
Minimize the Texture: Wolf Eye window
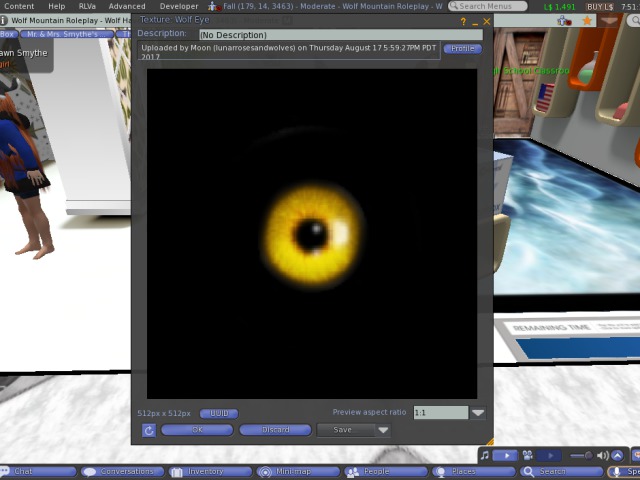click(475, 22)
